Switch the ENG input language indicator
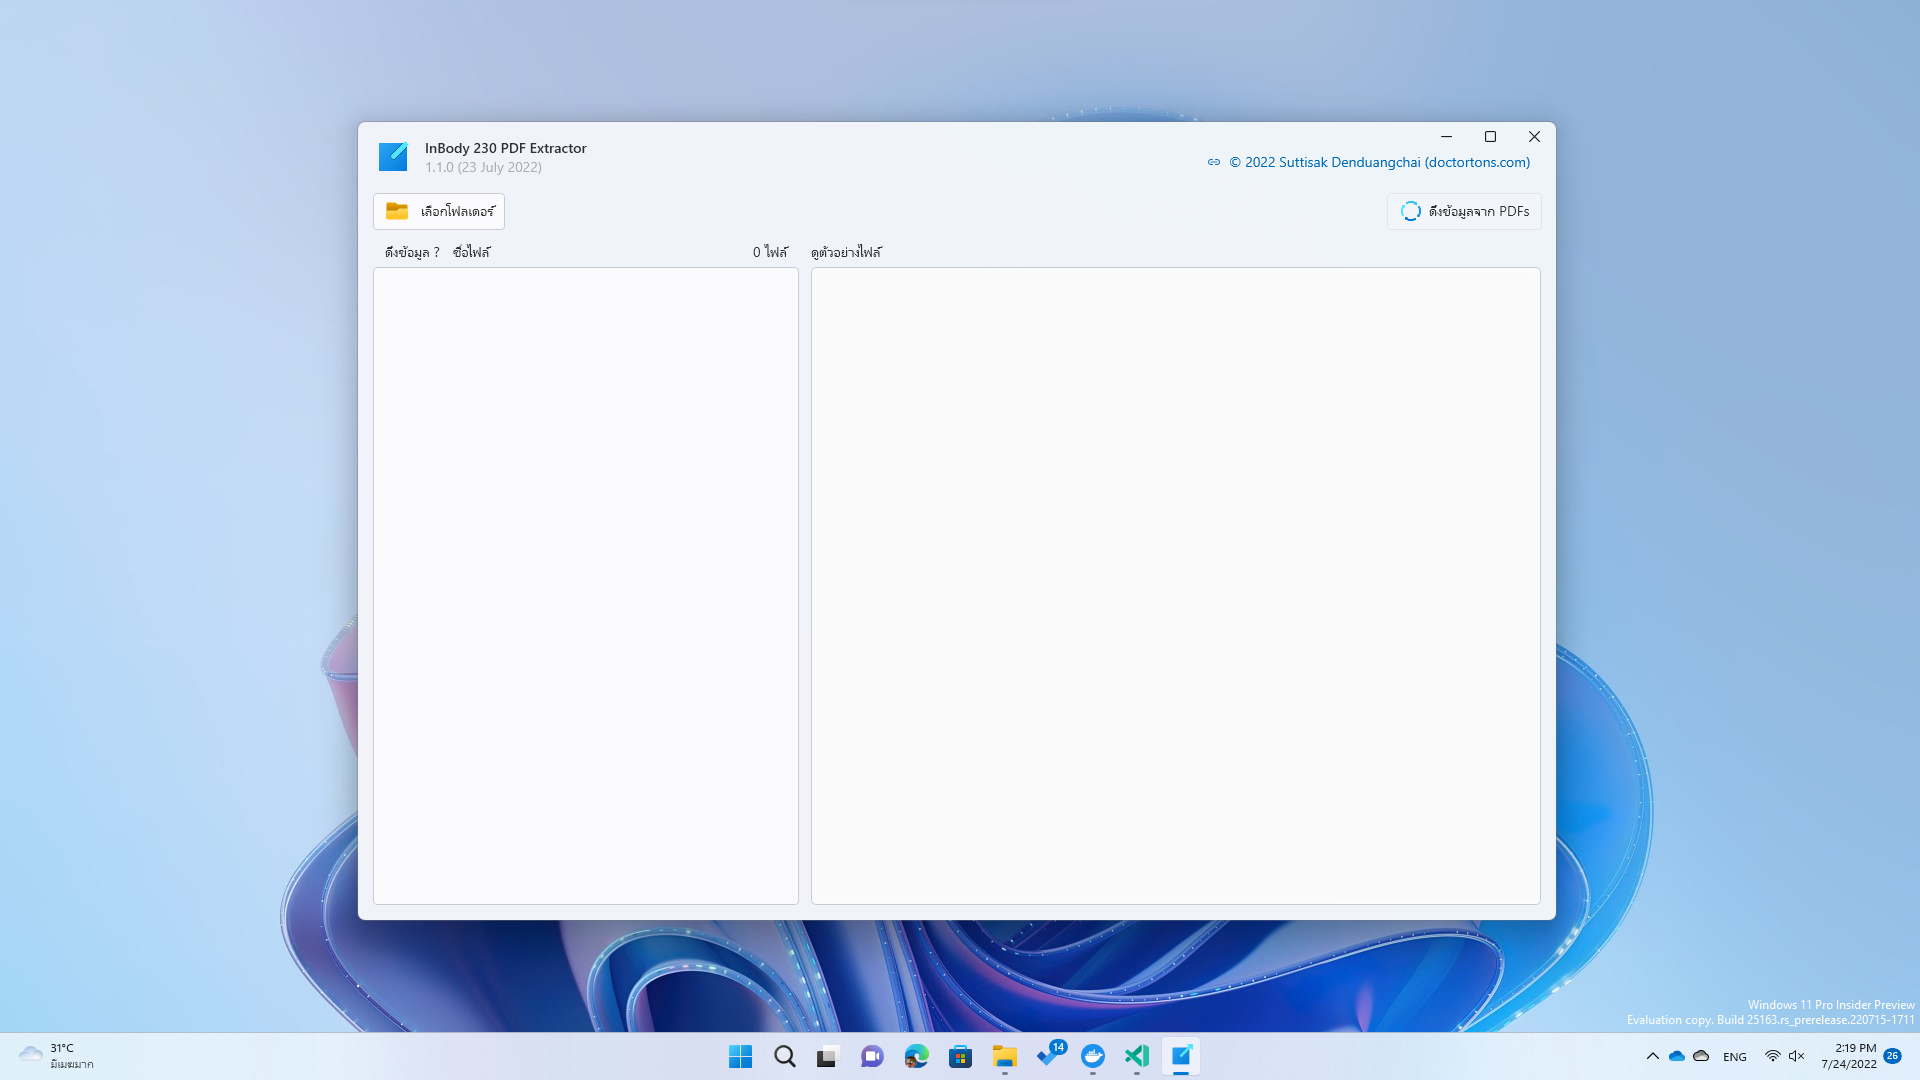Viewport: 1920px width, 1080px height. (1735, 1057)
